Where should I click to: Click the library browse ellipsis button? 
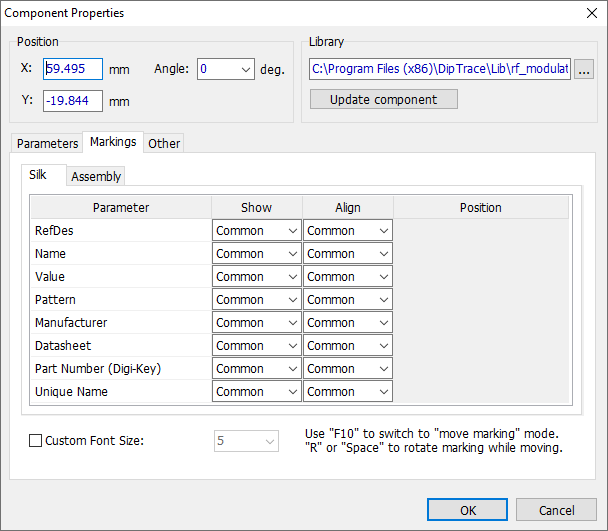pos(584,69)
